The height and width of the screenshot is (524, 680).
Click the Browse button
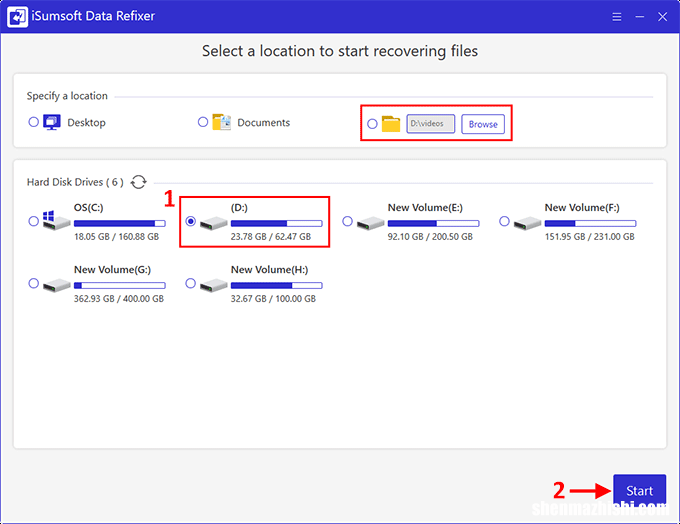tap(483, 124)
